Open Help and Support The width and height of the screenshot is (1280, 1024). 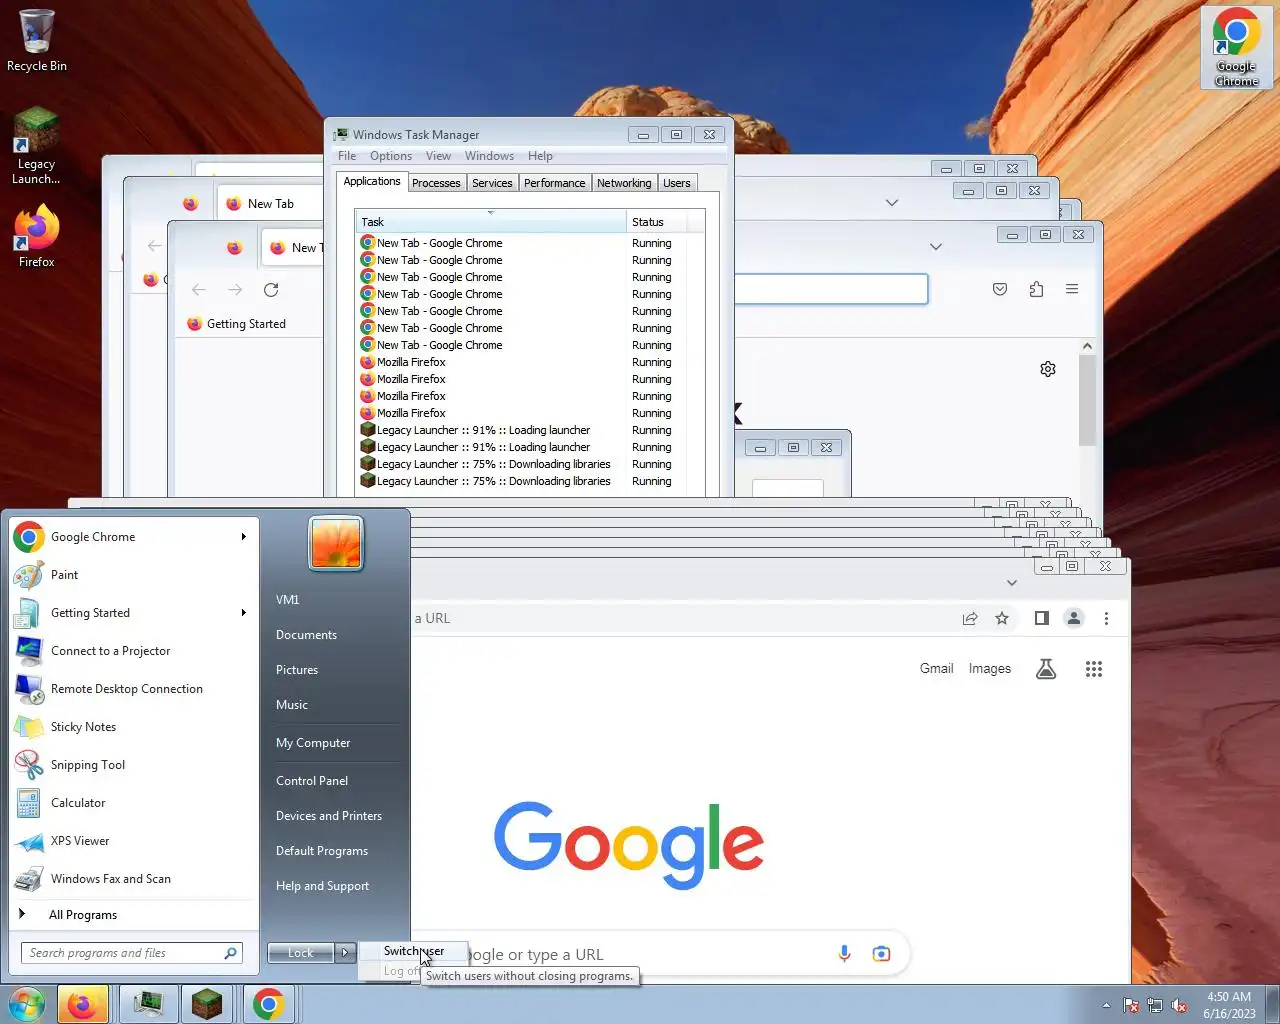(322, 886)
